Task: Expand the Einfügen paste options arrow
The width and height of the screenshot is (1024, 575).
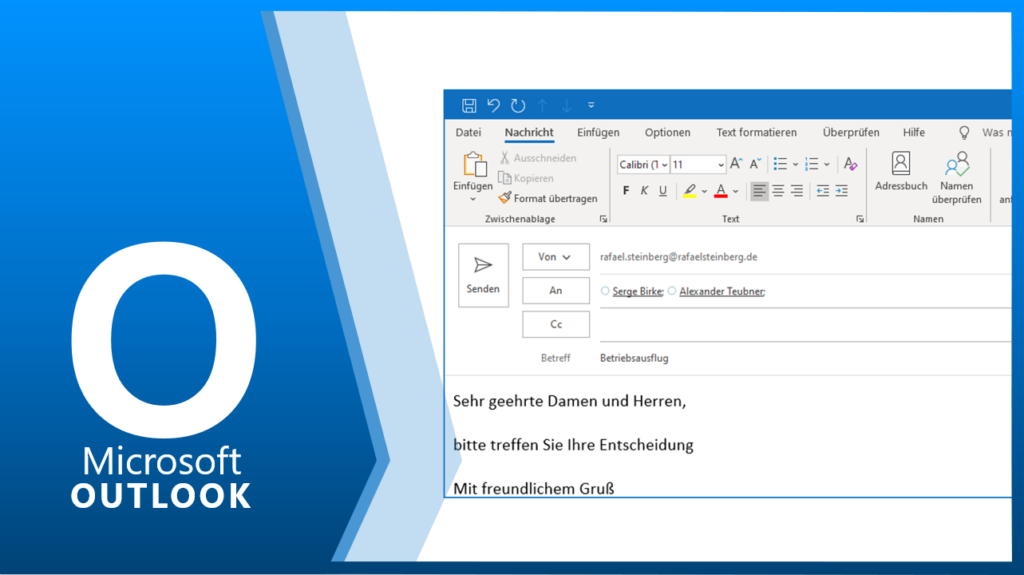Action: click(x=473, y=199)
